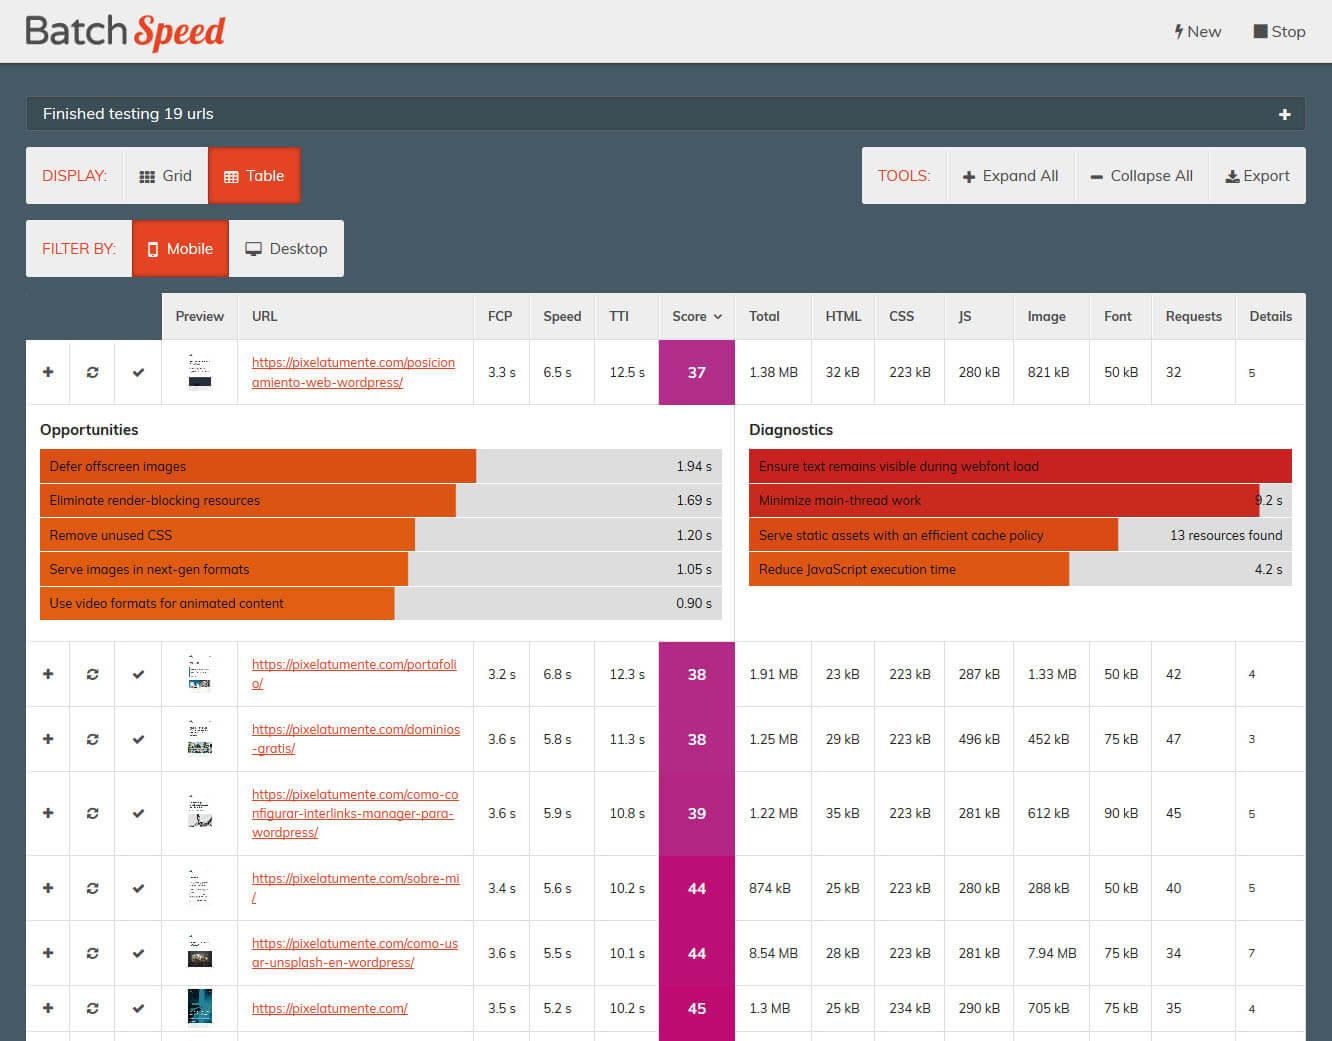The height and width of the screenshot is (1041, 1332).
Task: Retest the posicionamiento-web-wordpress URL via refresh icon
Action: click(92, 372)
